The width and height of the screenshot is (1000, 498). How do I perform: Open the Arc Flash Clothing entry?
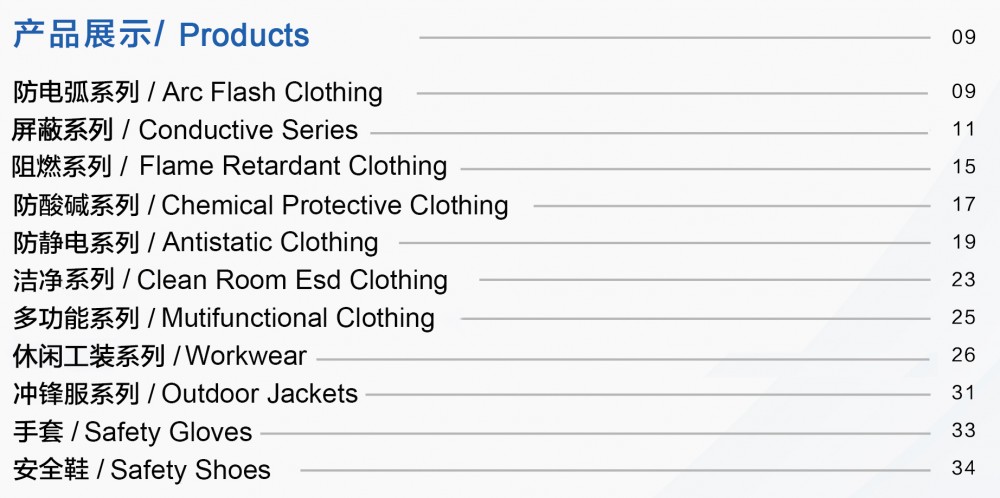(198, 93)
